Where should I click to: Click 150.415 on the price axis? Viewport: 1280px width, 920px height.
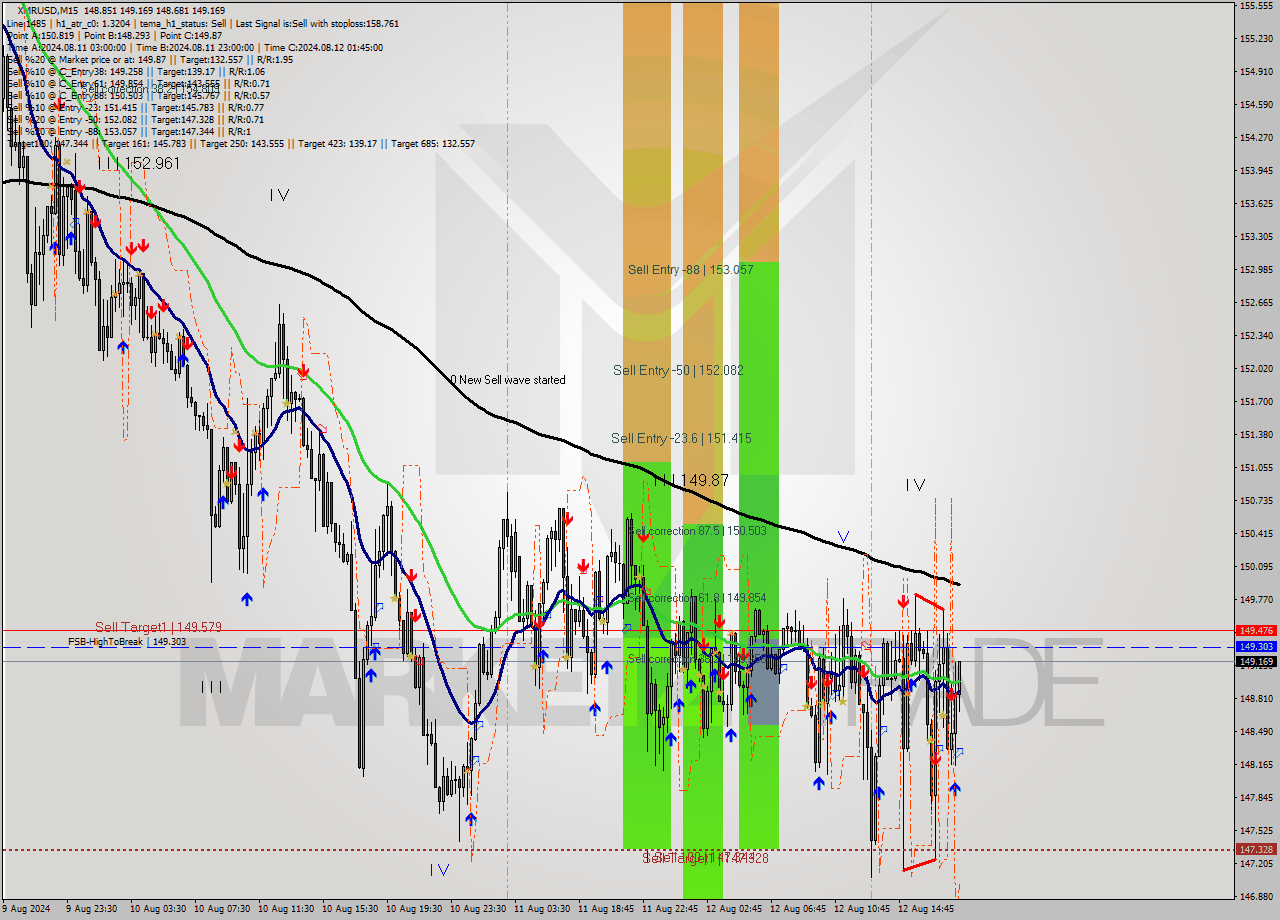1256,533
